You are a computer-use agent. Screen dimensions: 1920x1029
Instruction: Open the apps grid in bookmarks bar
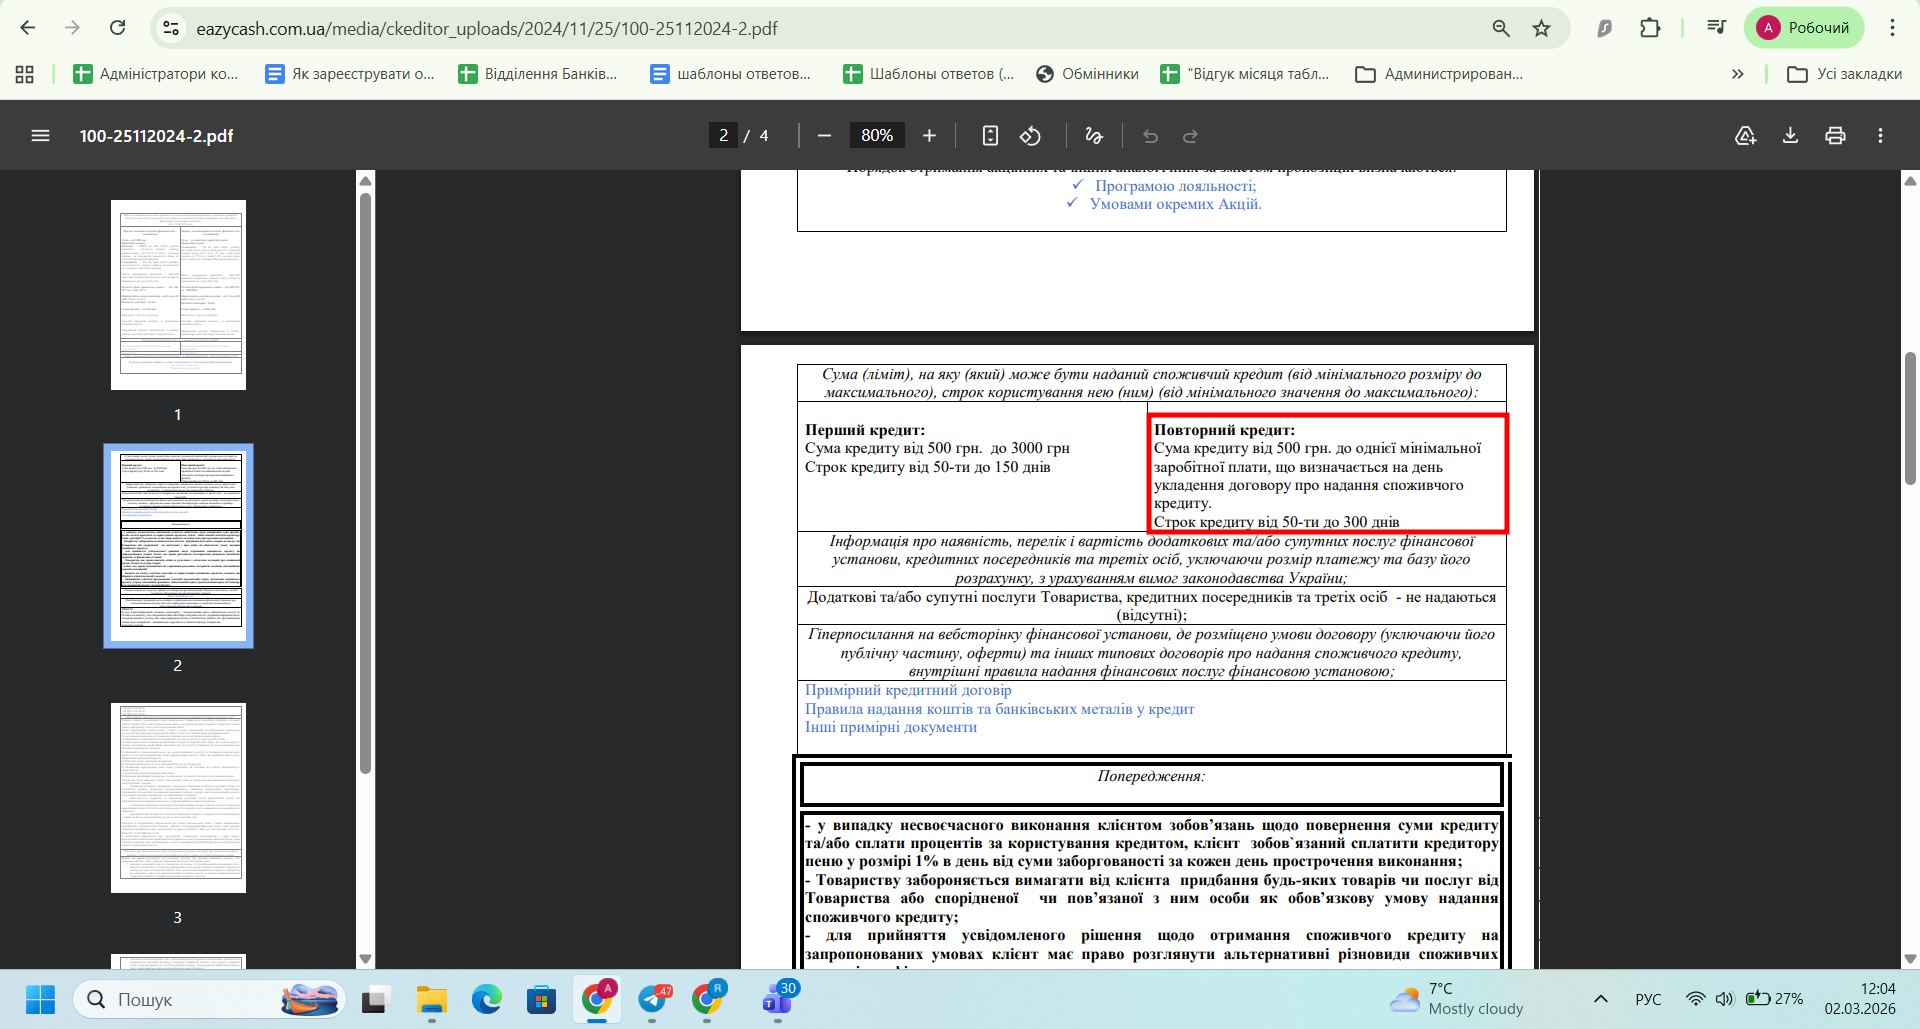pyautogui.click(x=25, y=74)
